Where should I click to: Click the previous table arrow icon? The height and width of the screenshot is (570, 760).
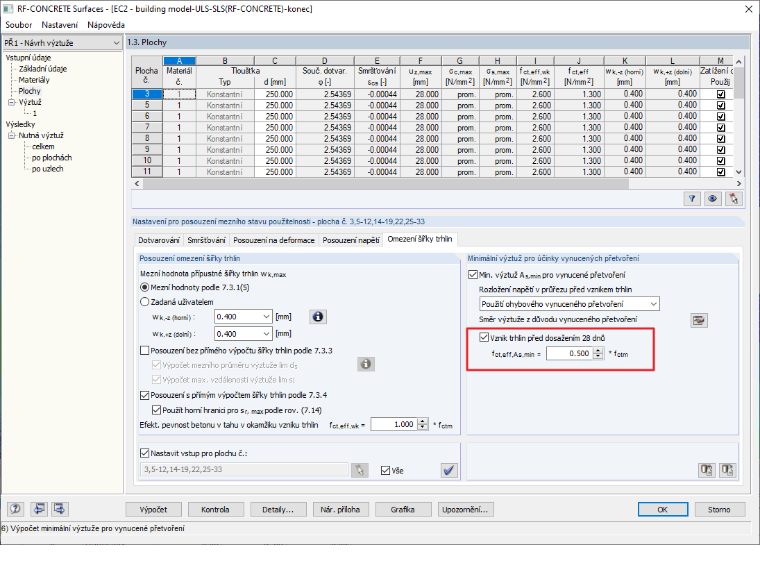click(x=39, y=509)
